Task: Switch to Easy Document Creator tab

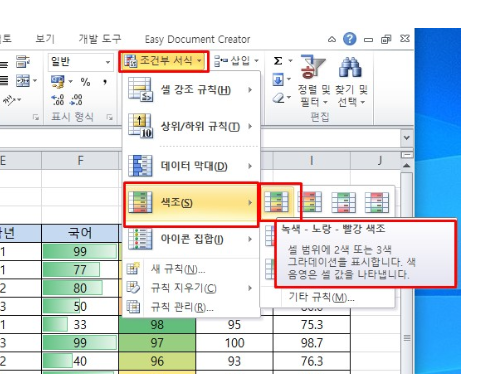Action: point(197,39)
